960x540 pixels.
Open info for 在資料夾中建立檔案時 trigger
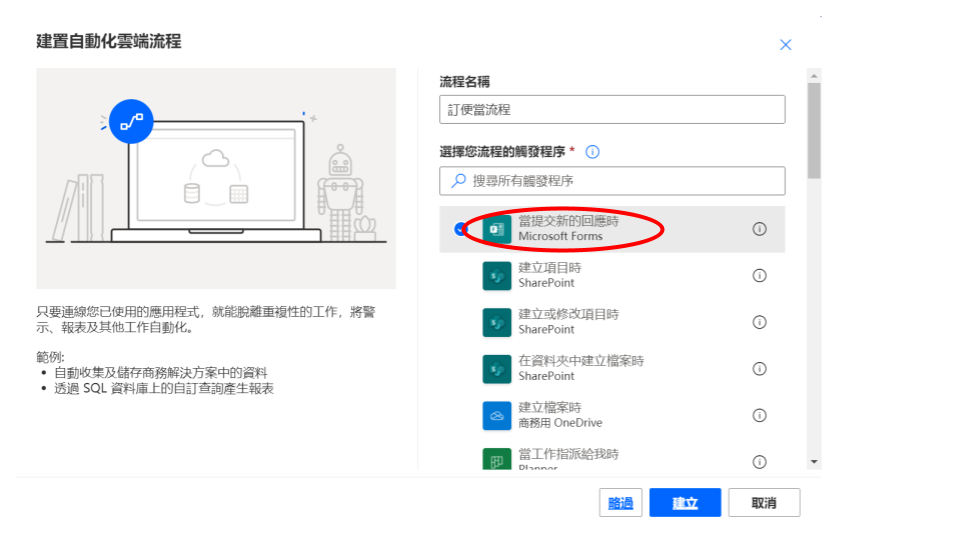coord(759,369)
